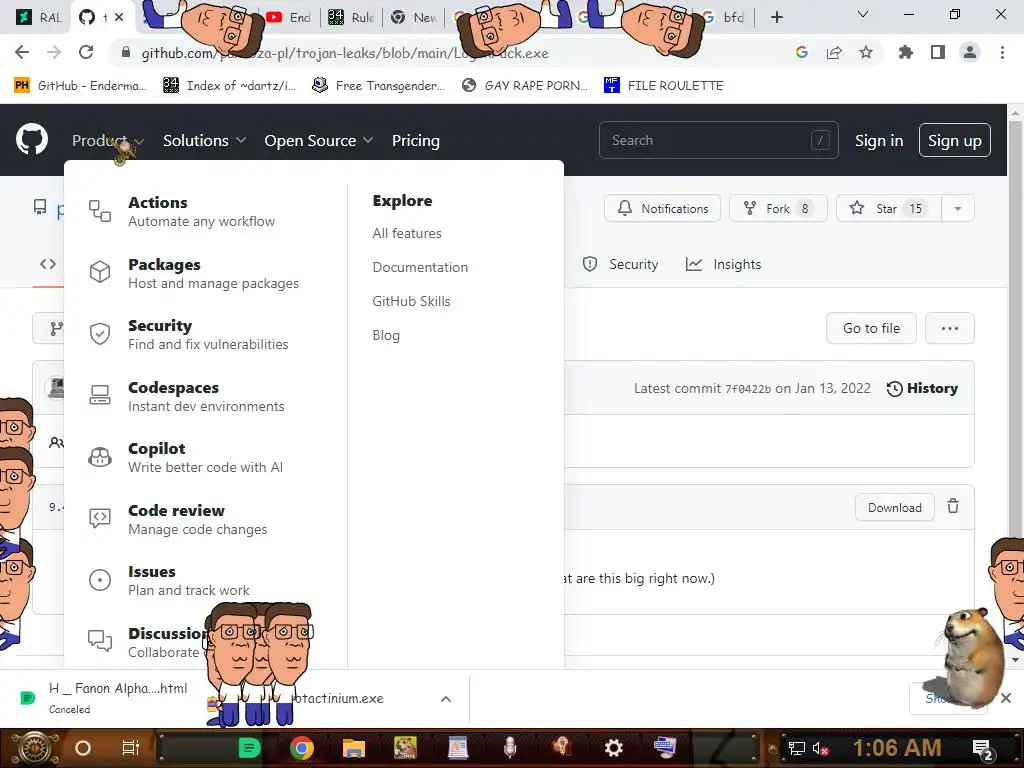
Task: Open the Chrome profile avatar
Action: pyautogui.click(x=970, y=52)
